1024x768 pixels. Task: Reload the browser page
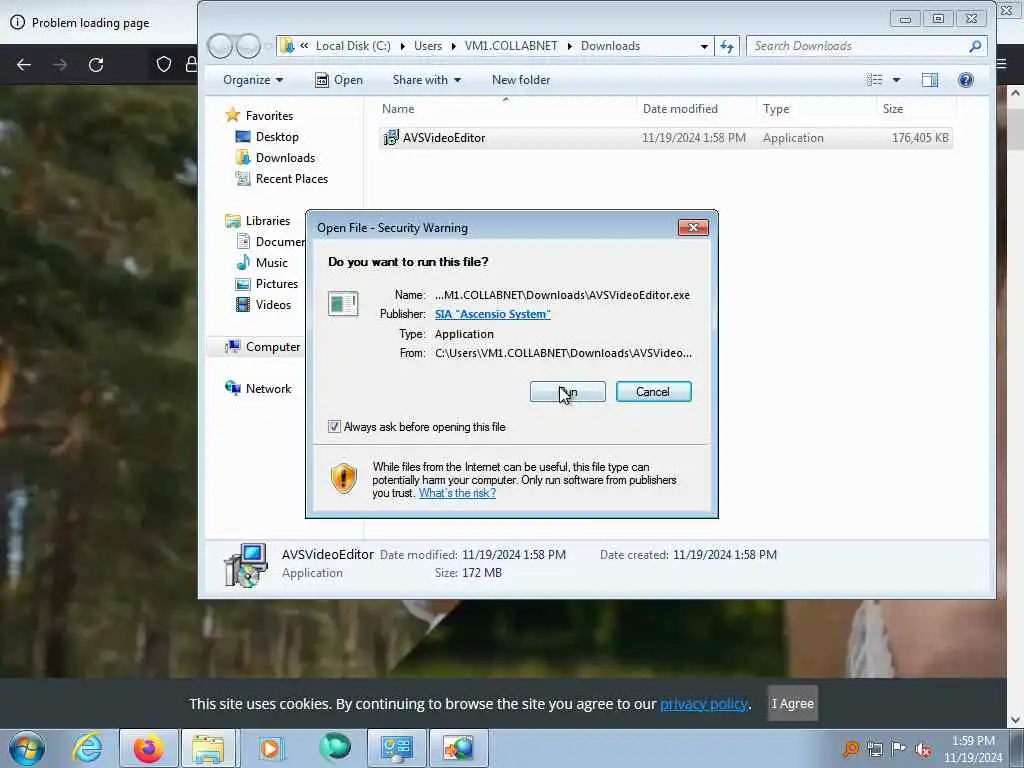[x=96, y=65]
